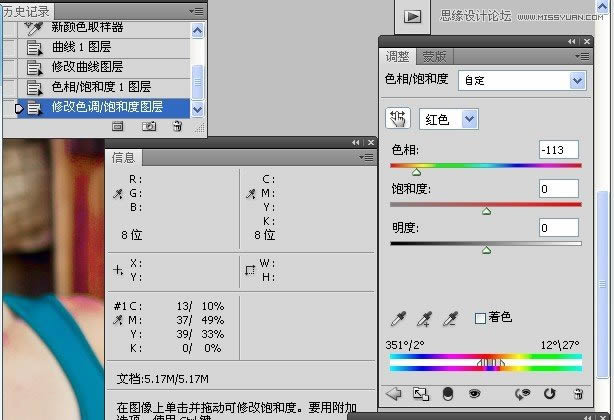The image size is (614, 420).
Task: Select the on-image targeted adjustment hand tool
Action: [x=398, y=119]
